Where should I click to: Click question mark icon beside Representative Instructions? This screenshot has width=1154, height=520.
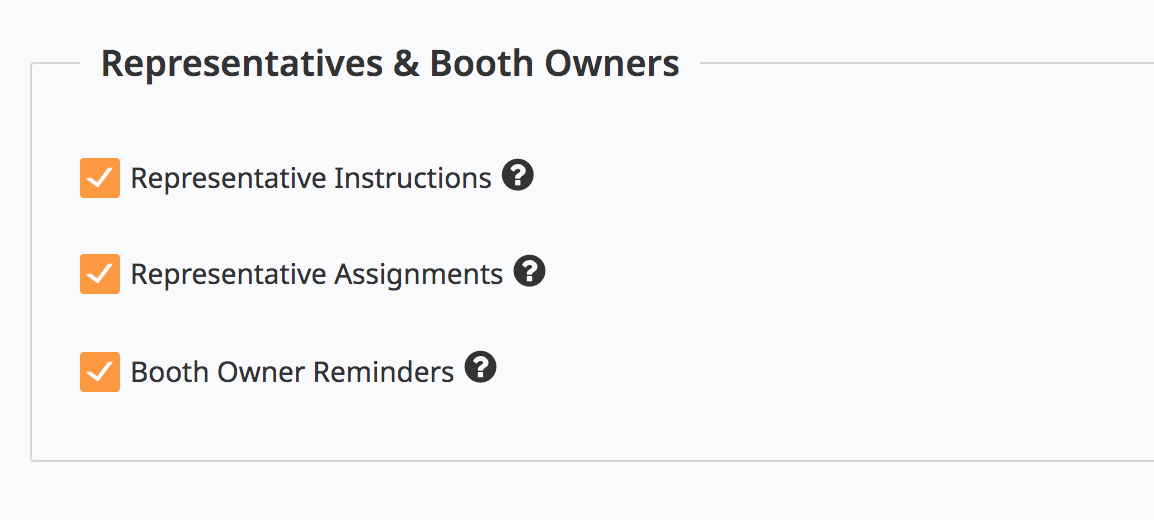(517, 177)
